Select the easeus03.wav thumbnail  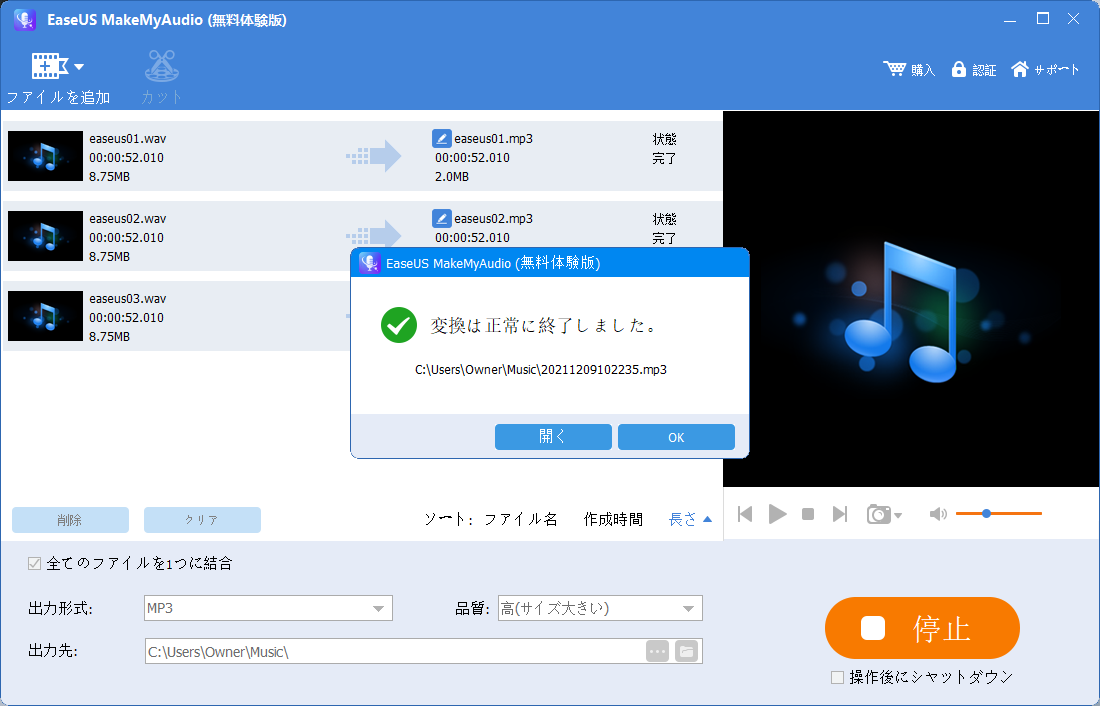46,316
